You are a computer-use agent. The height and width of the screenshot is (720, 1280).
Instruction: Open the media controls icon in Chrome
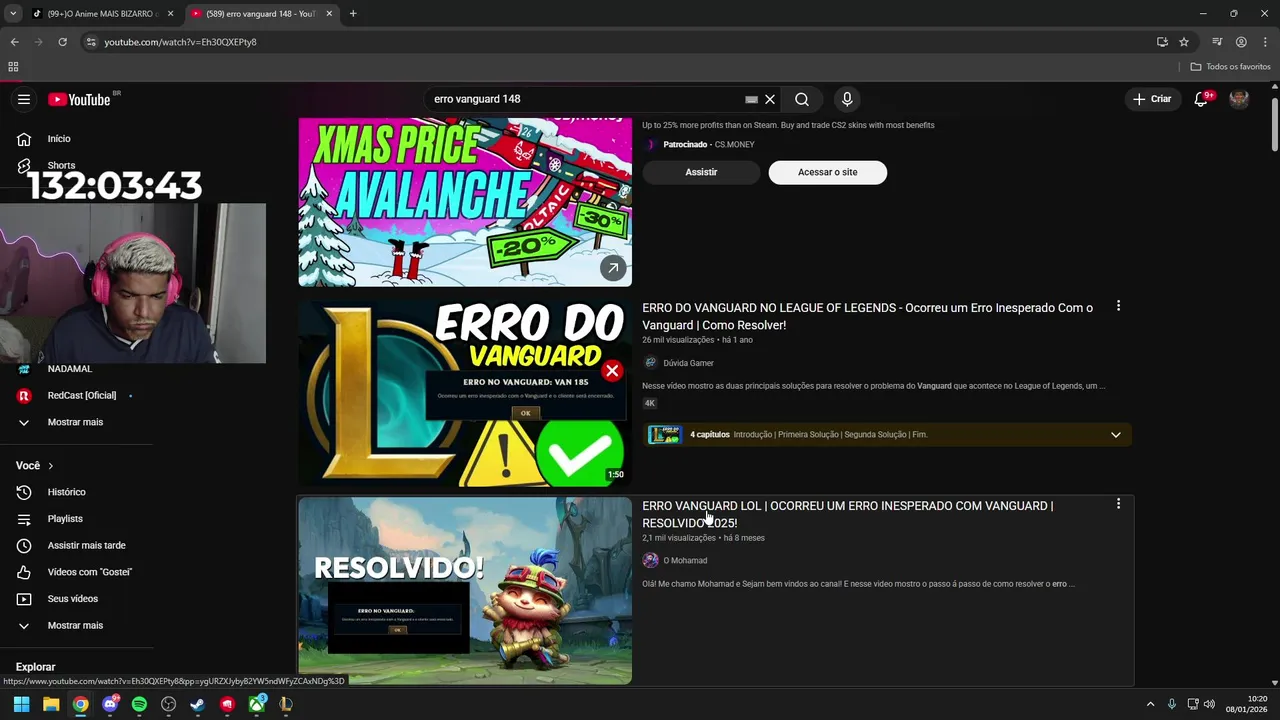pyautogui.click(x=1217, y=42)
